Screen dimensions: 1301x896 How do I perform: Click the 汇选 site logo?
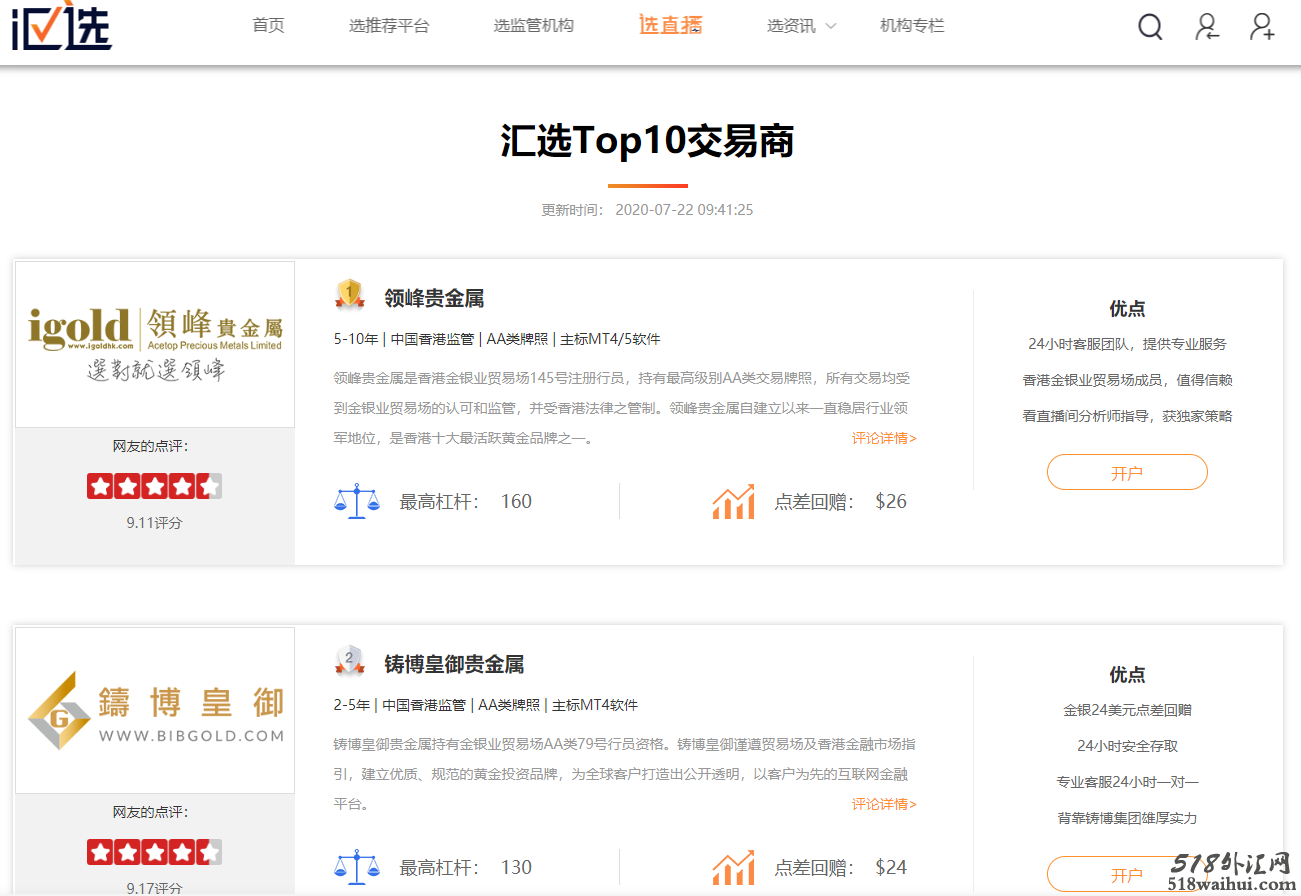click(x=61, y=27)
